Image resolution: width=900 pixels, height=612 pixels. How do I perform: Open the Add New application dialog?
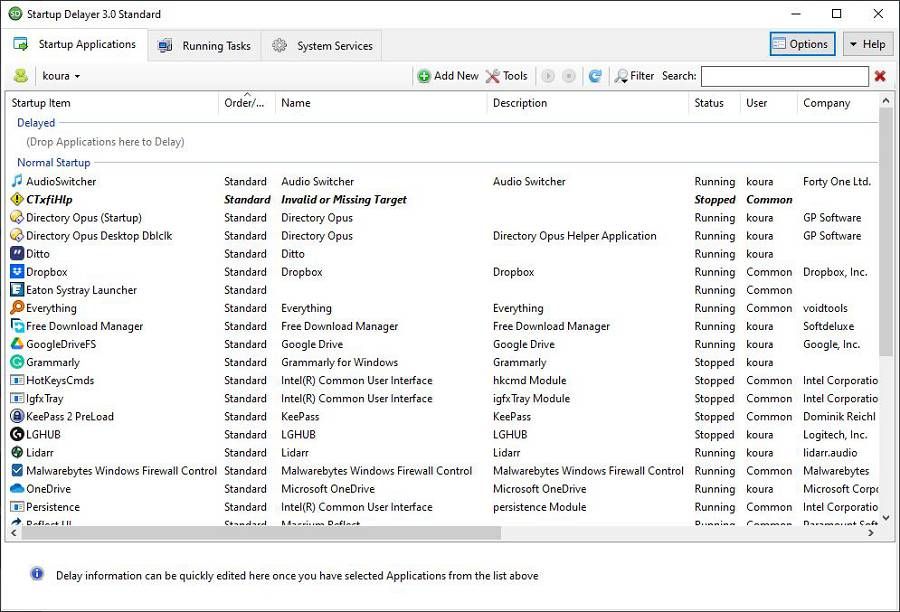coord(447,75)
